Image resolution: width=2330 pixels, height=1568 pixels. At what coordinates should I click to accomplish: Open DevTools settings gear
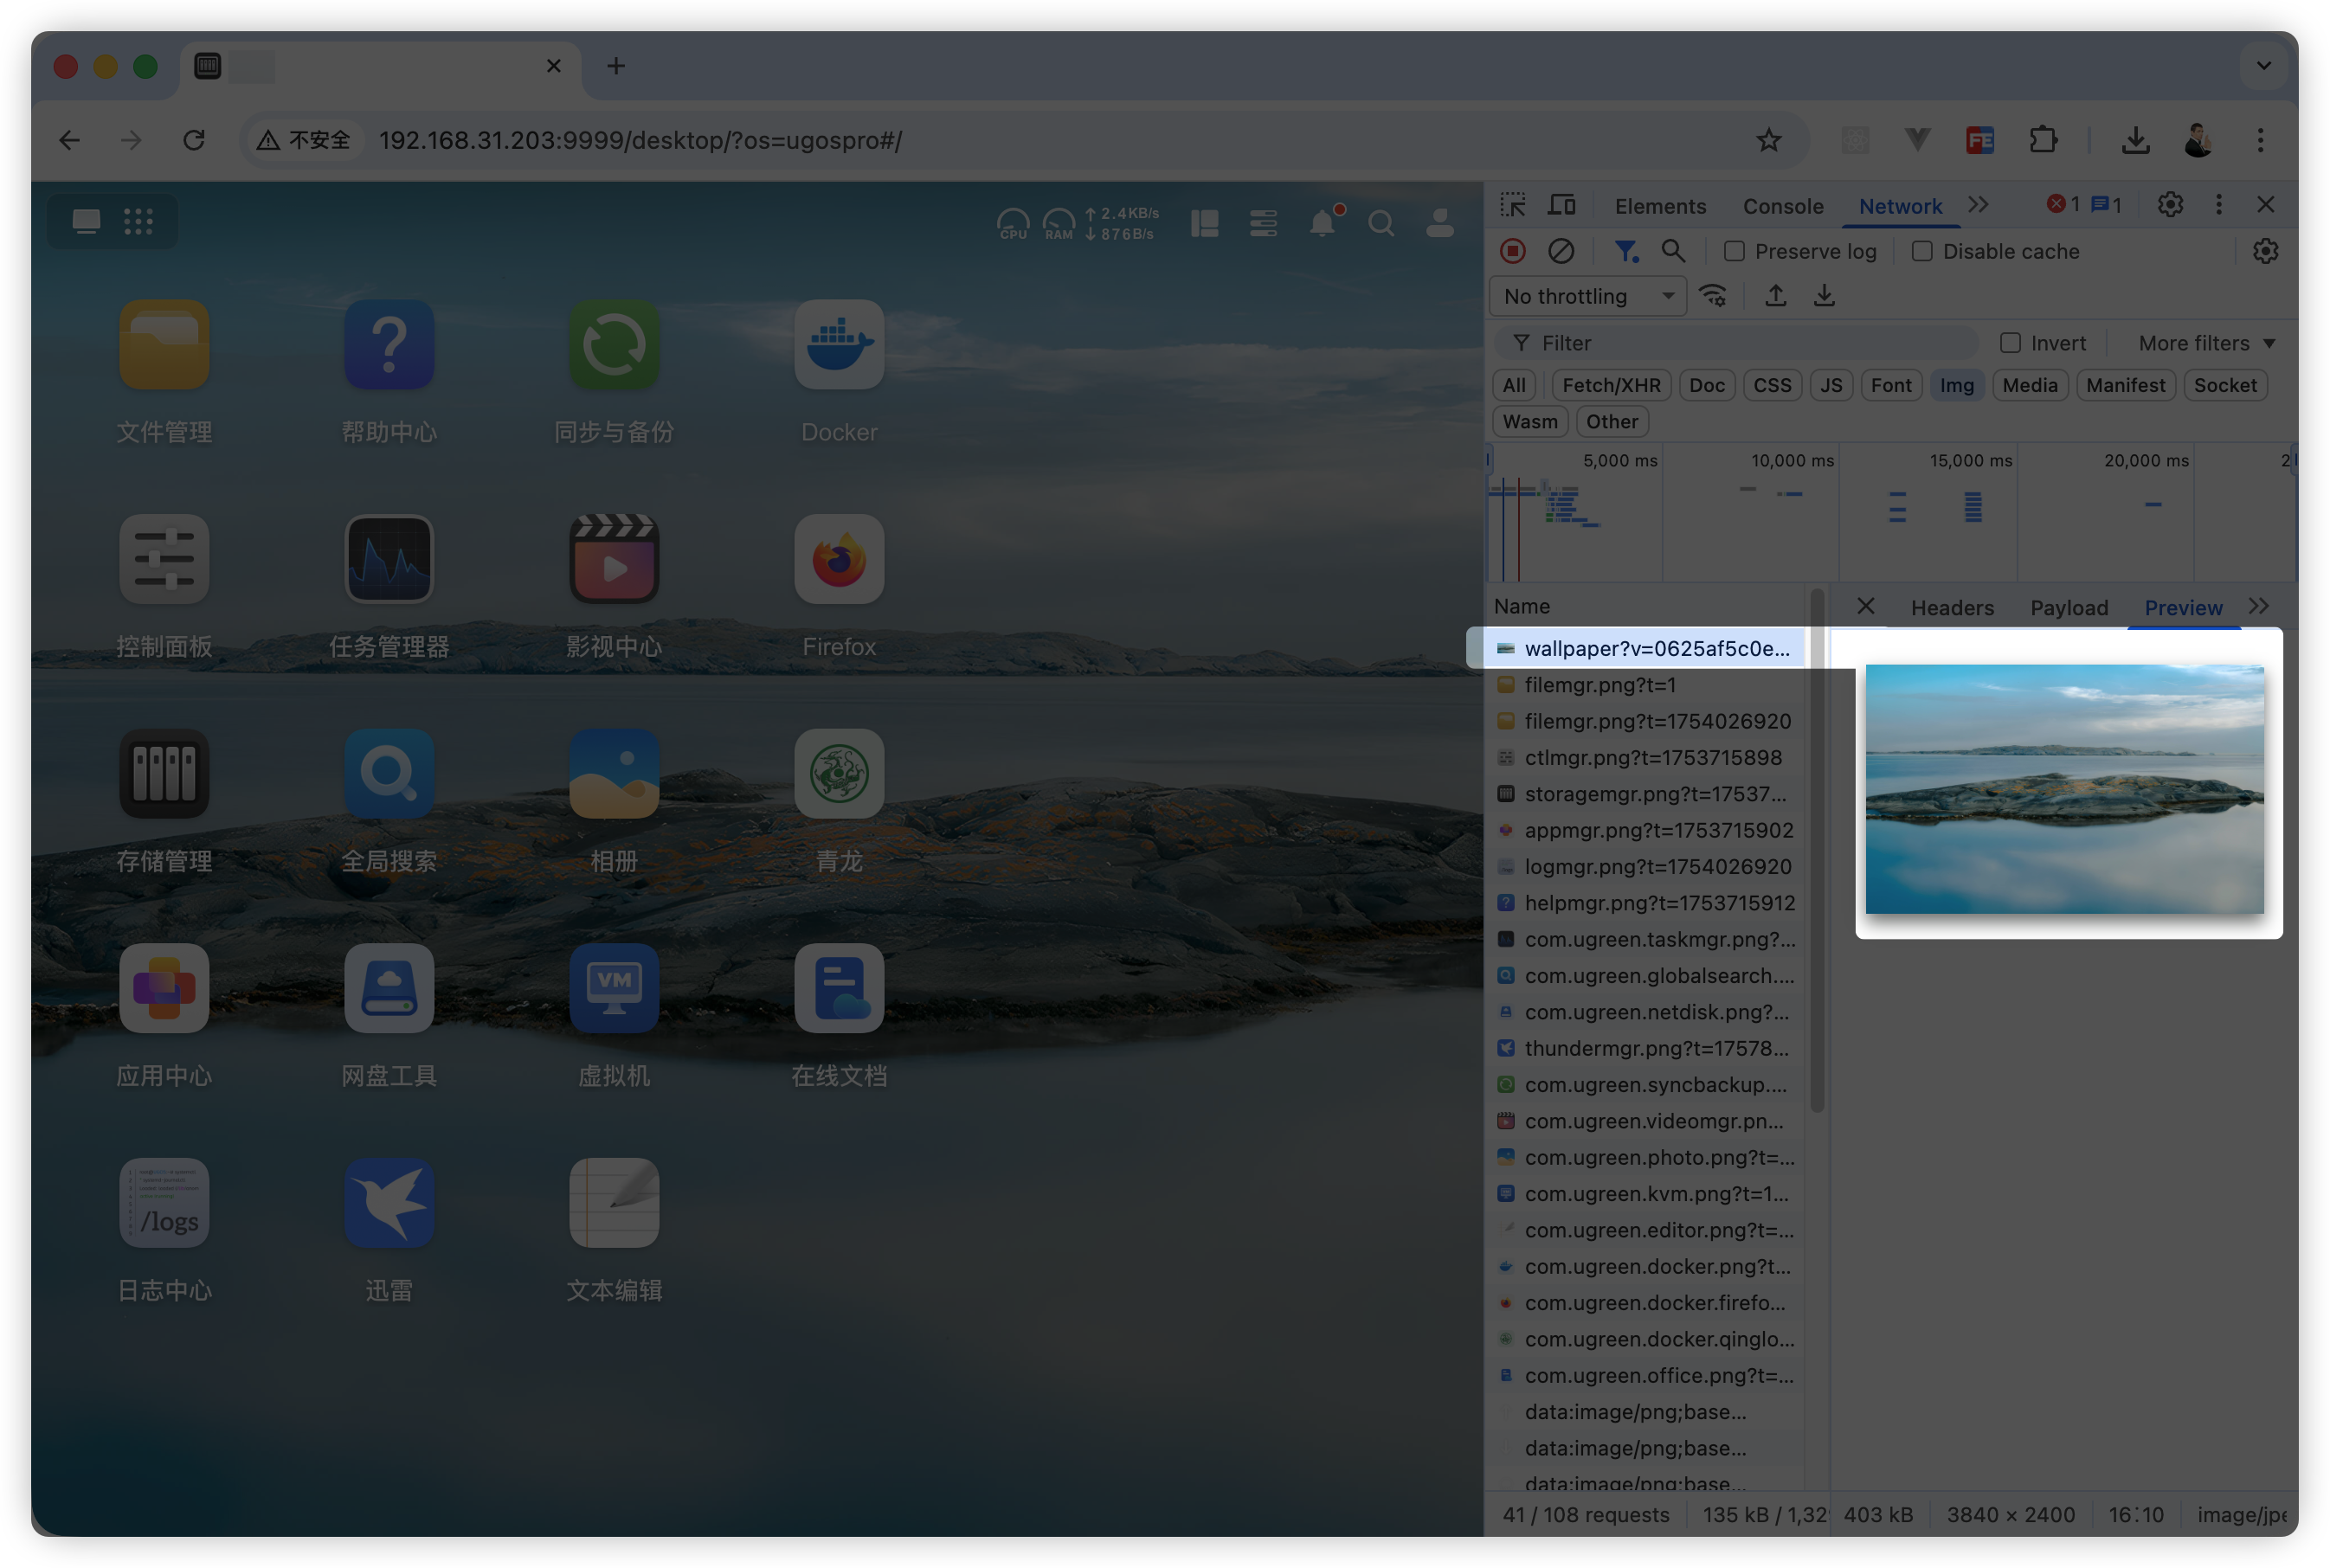(2169, 205)
